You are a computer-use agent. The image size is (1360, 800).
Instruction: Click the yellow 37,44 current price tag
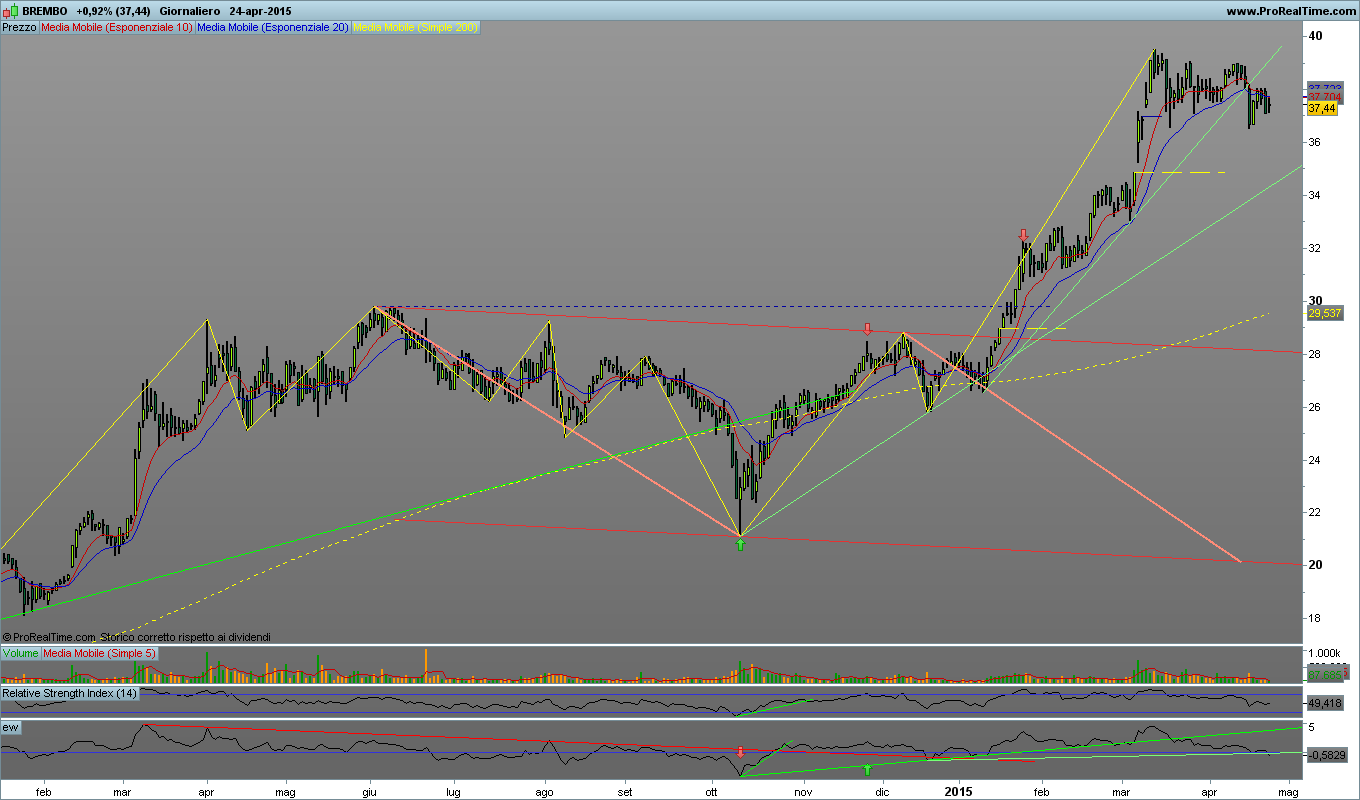(x=1322, y=108)
